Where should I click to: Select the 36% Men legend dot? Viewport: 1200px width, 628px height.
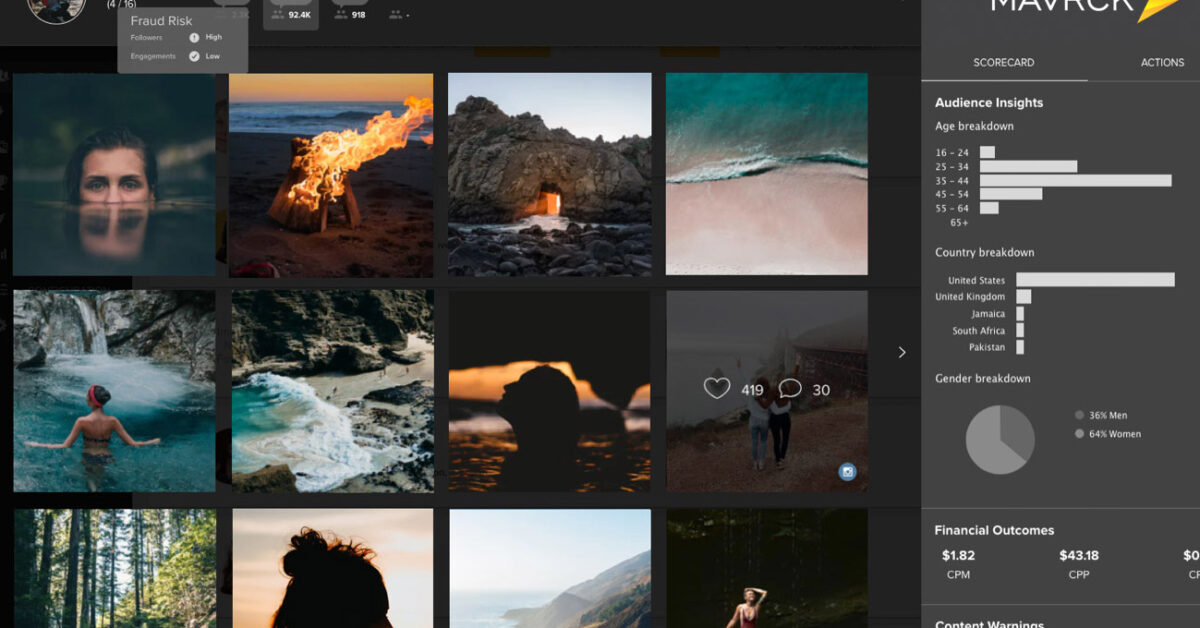coord(1079,415)
